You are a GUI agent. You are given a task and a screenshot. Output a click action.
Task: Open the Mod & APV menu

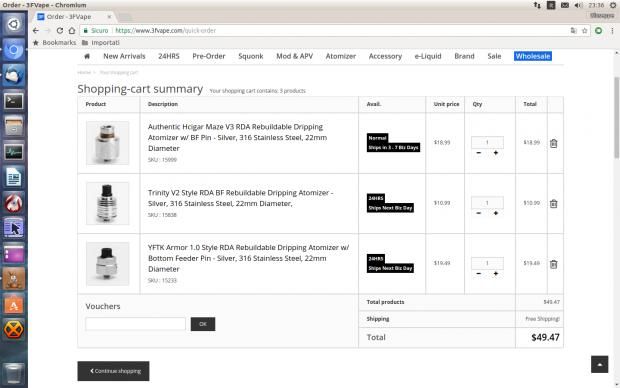click(295, 56)
